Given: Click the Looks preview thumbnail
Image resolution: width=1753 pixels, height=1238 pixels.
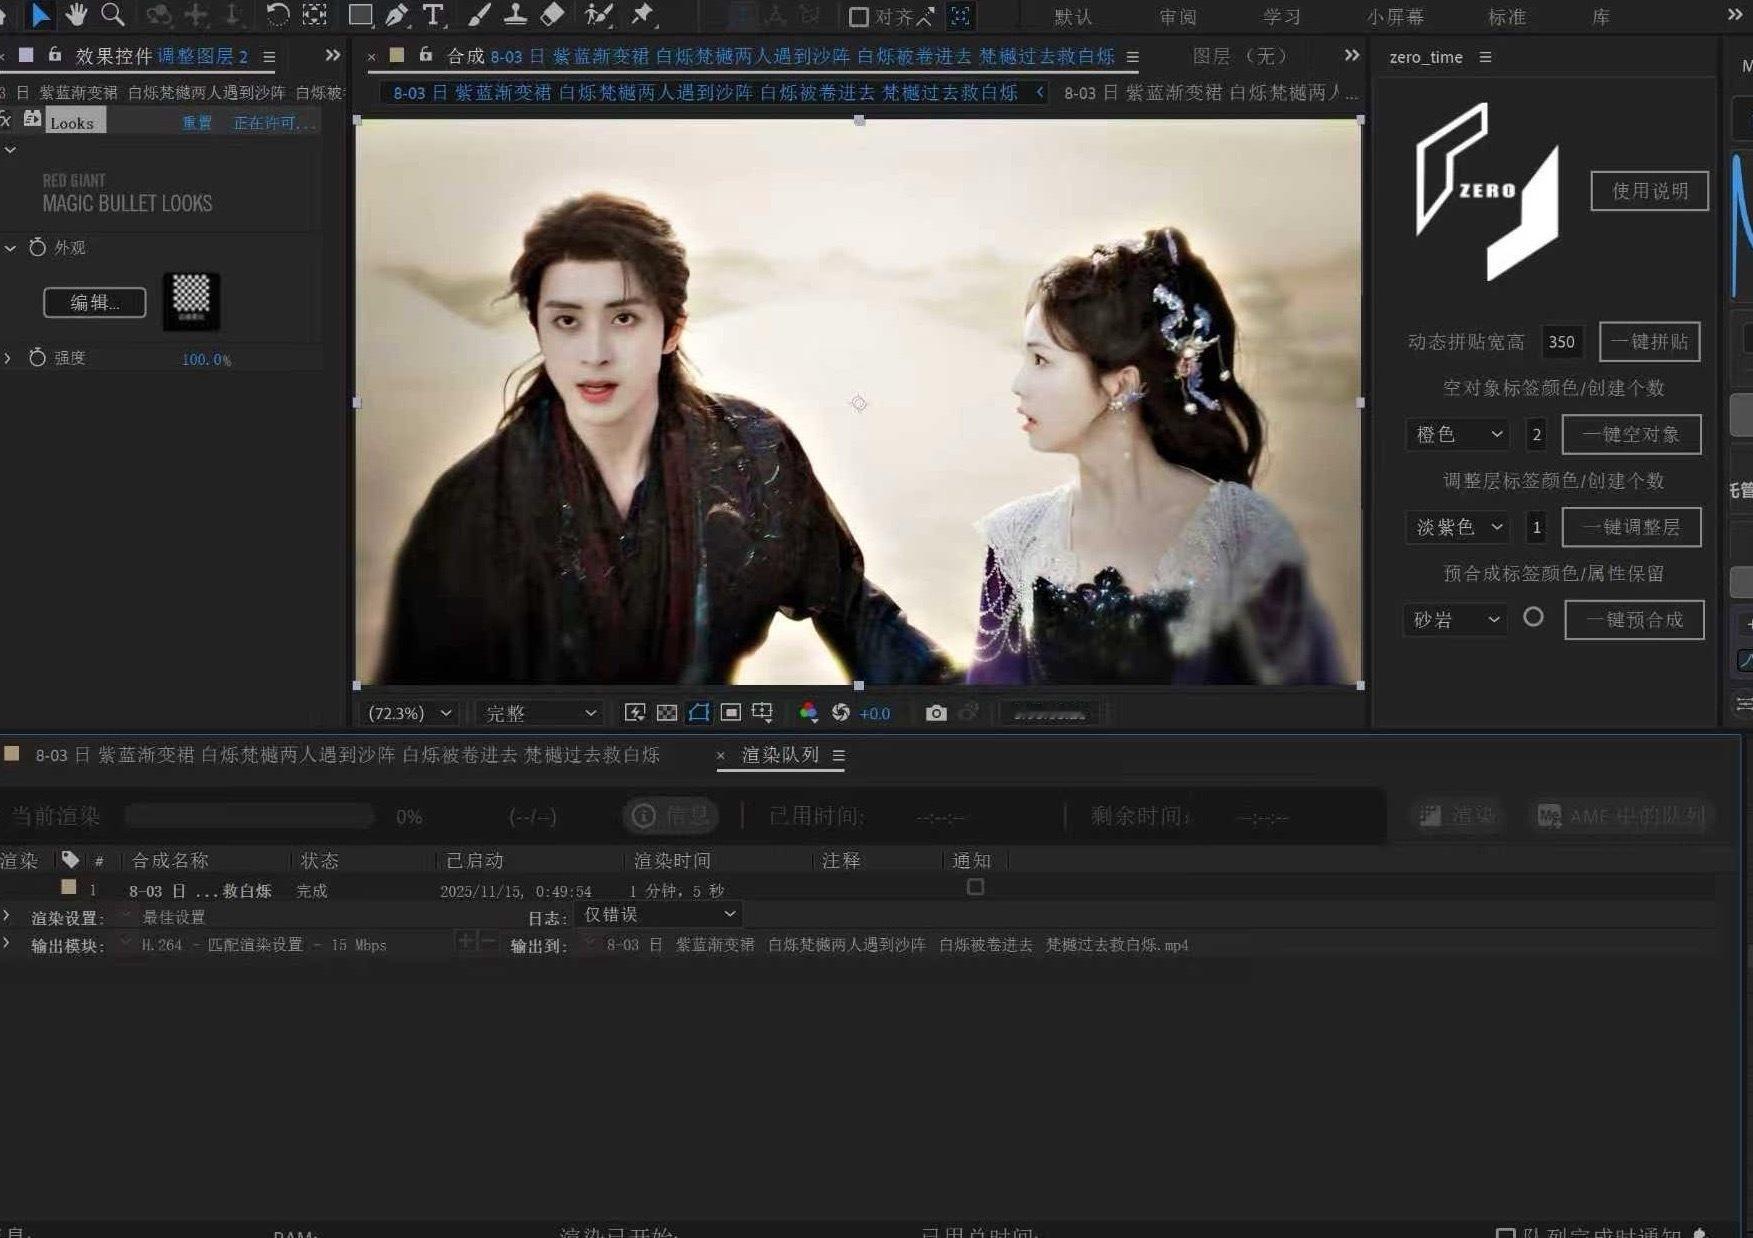Looking at the screenshot, I should click(x=191, y=301).
